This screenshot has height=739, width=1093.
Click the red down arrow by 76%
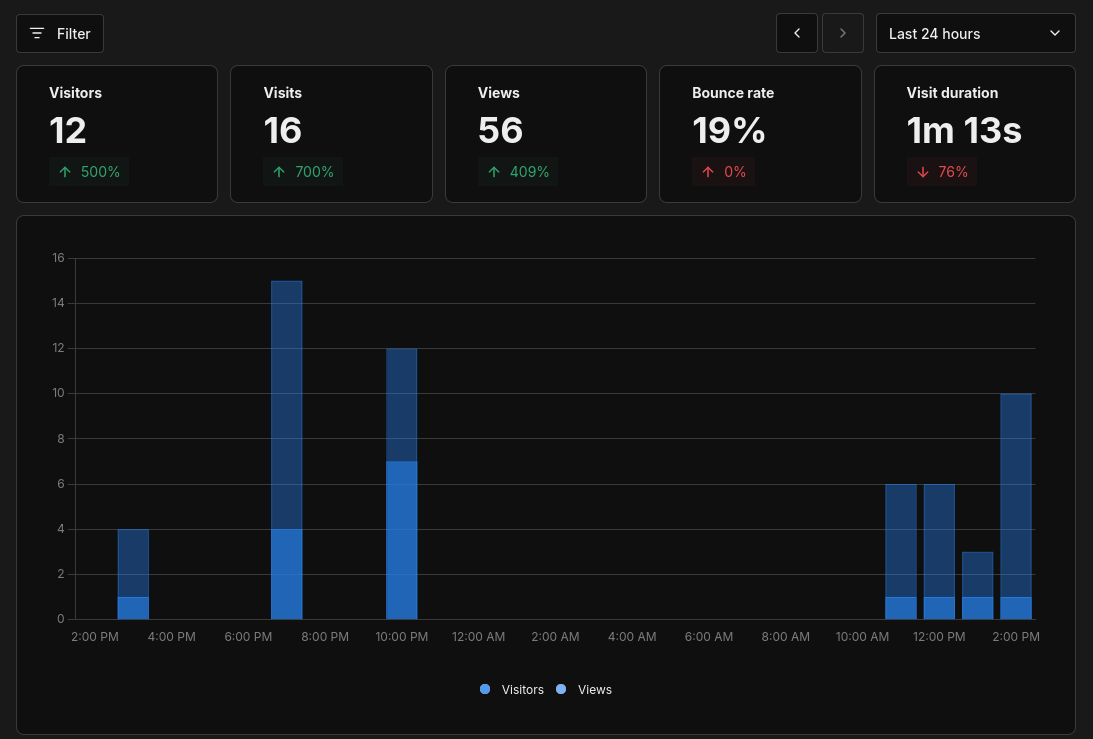pyautogui.click(x=923, y=172)
